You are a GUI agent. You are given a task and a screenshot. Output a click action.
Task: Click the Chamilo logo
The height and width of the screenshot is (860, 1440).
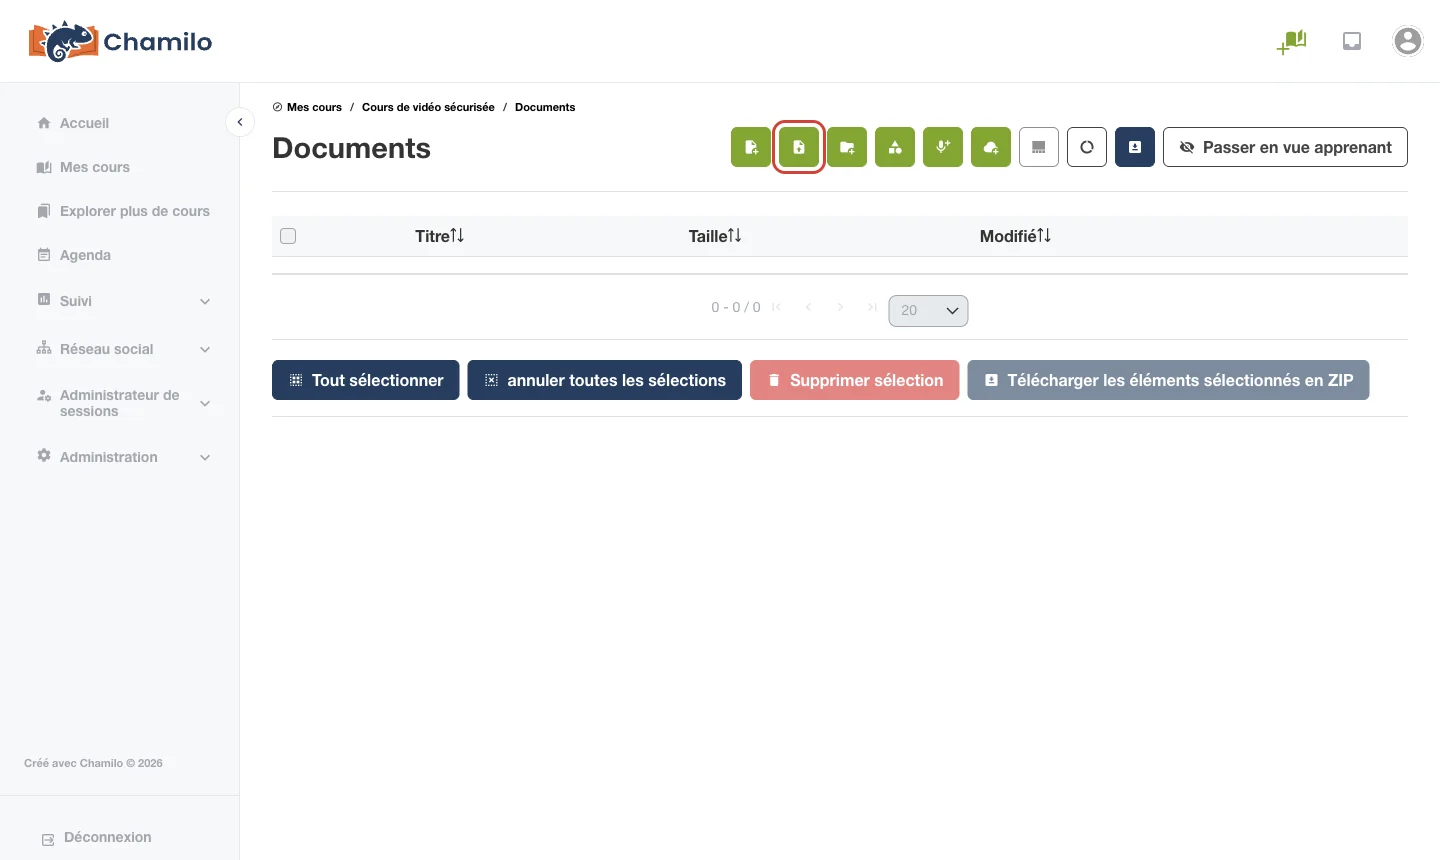(120, 41)
